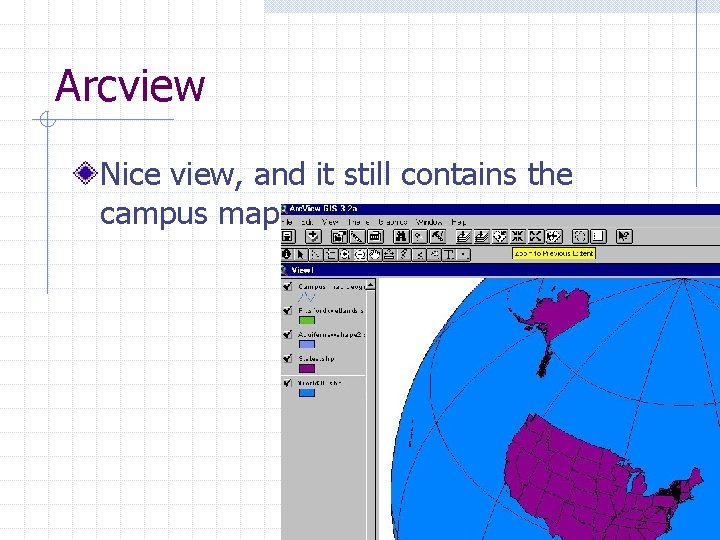Open the theme table button
Viewport: 720px width, 540px height.
click(375, 236)
